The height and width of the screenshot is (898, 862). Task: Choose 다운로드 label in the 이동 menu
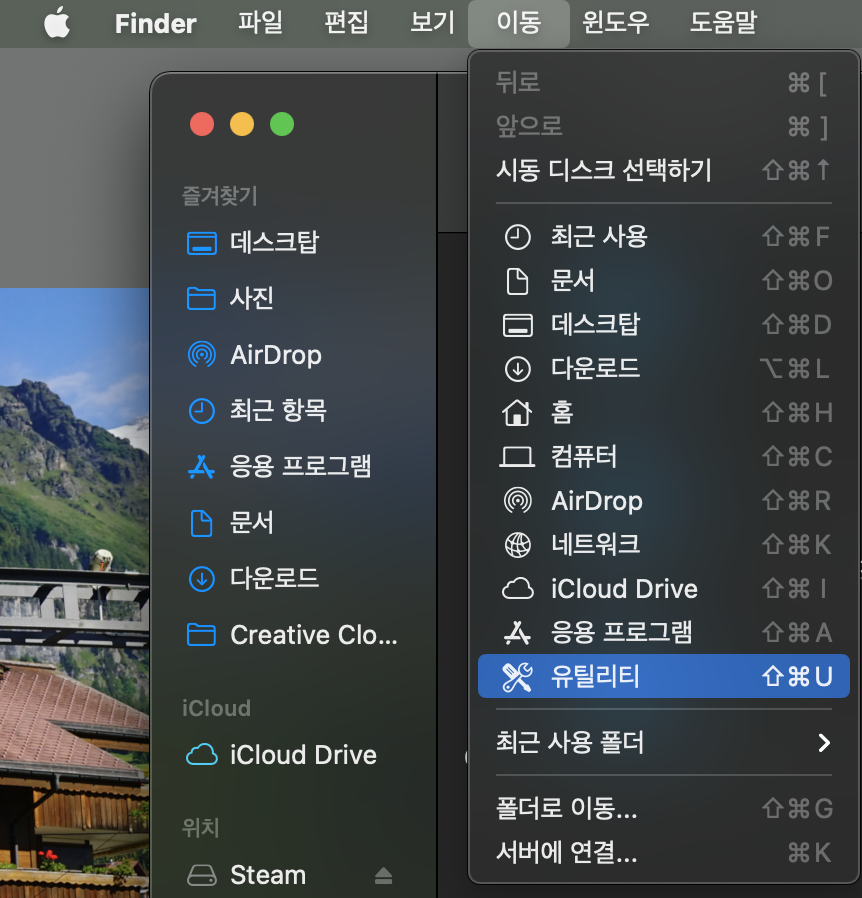click(x=595, y=369)
